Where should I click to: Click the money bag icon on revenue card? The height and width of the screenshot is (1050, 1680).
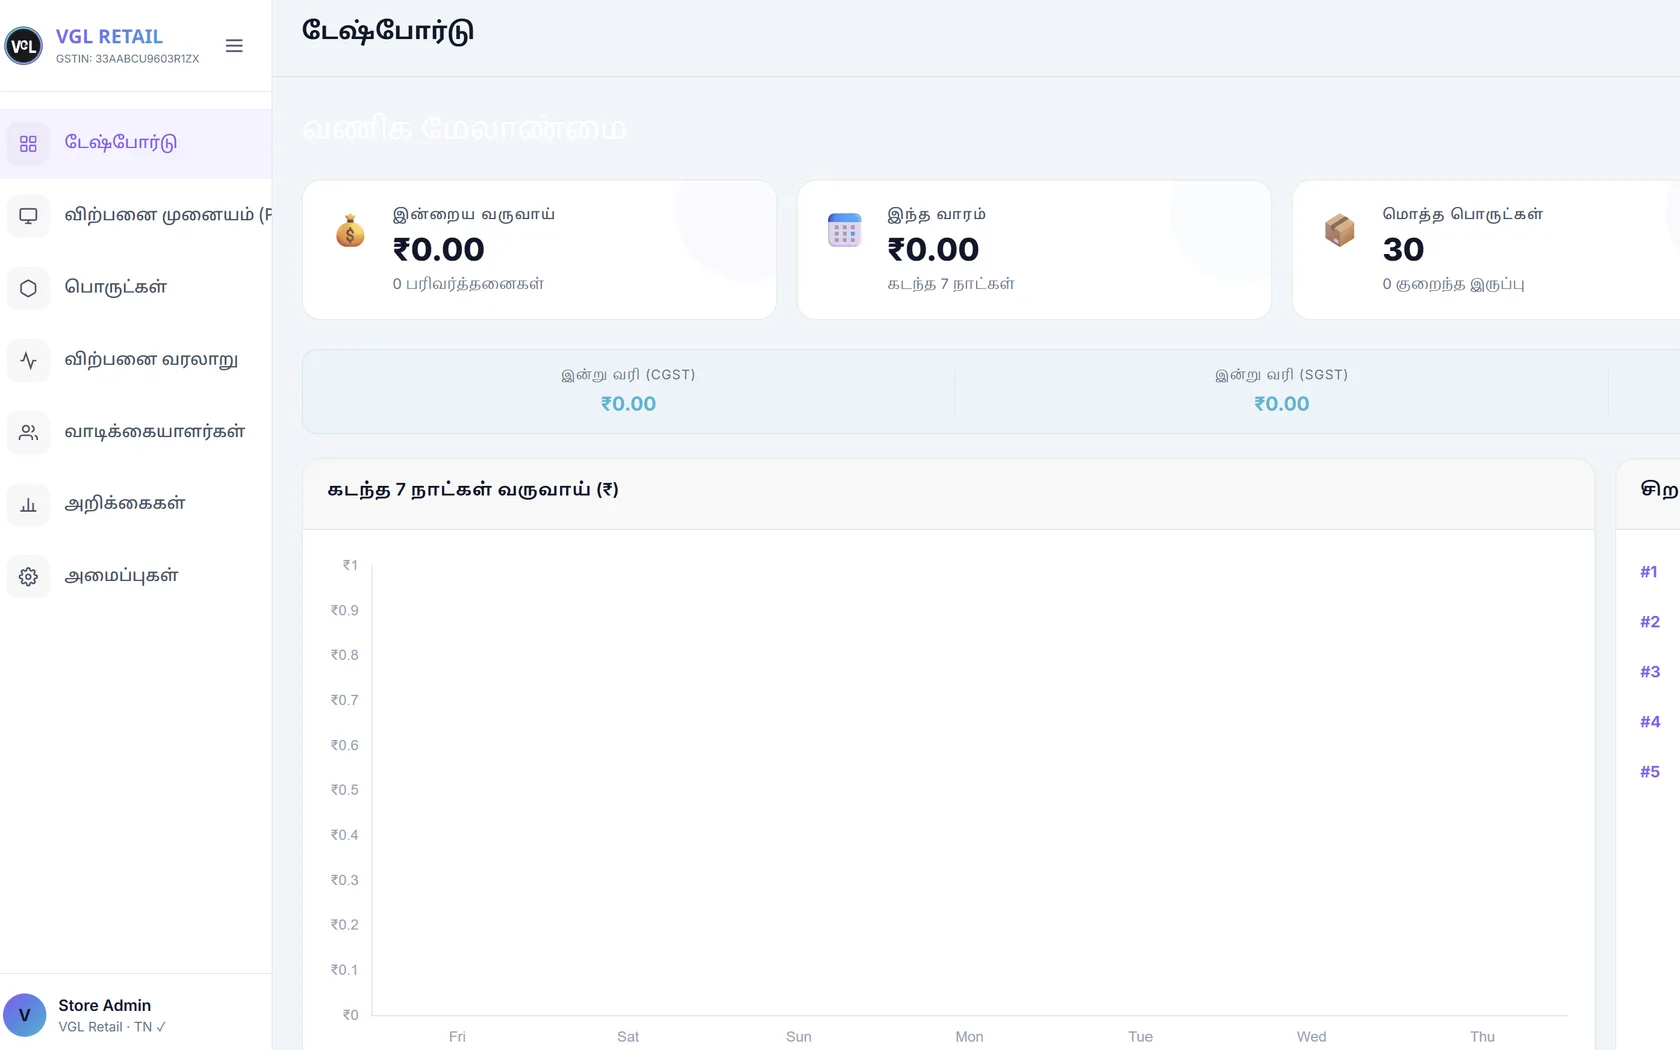click(350, 231)
